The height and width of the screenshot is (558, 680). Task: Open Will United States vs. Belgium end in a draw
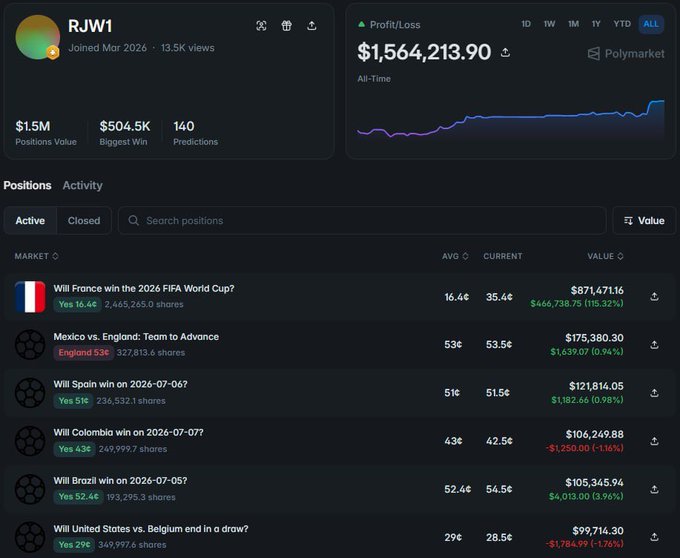pyautogui.click(x=151, y=529)
